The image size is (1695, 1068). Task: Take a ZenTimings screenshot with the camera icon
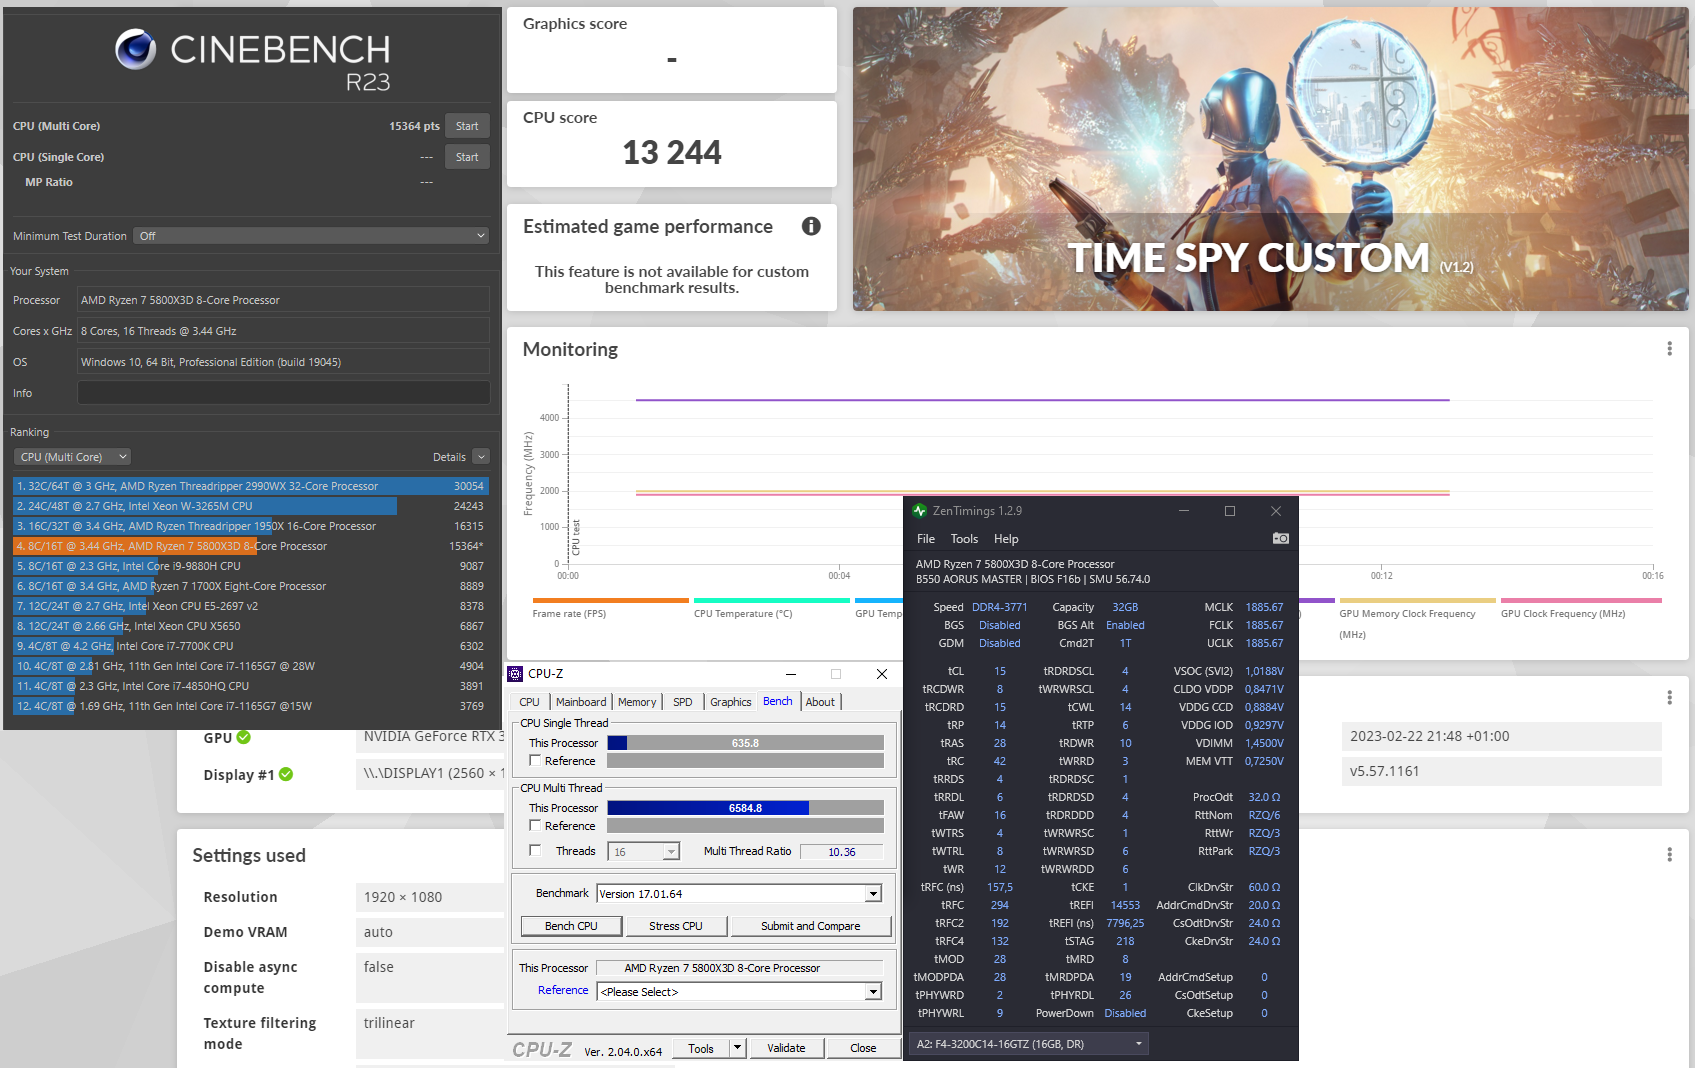[1280, 538]
